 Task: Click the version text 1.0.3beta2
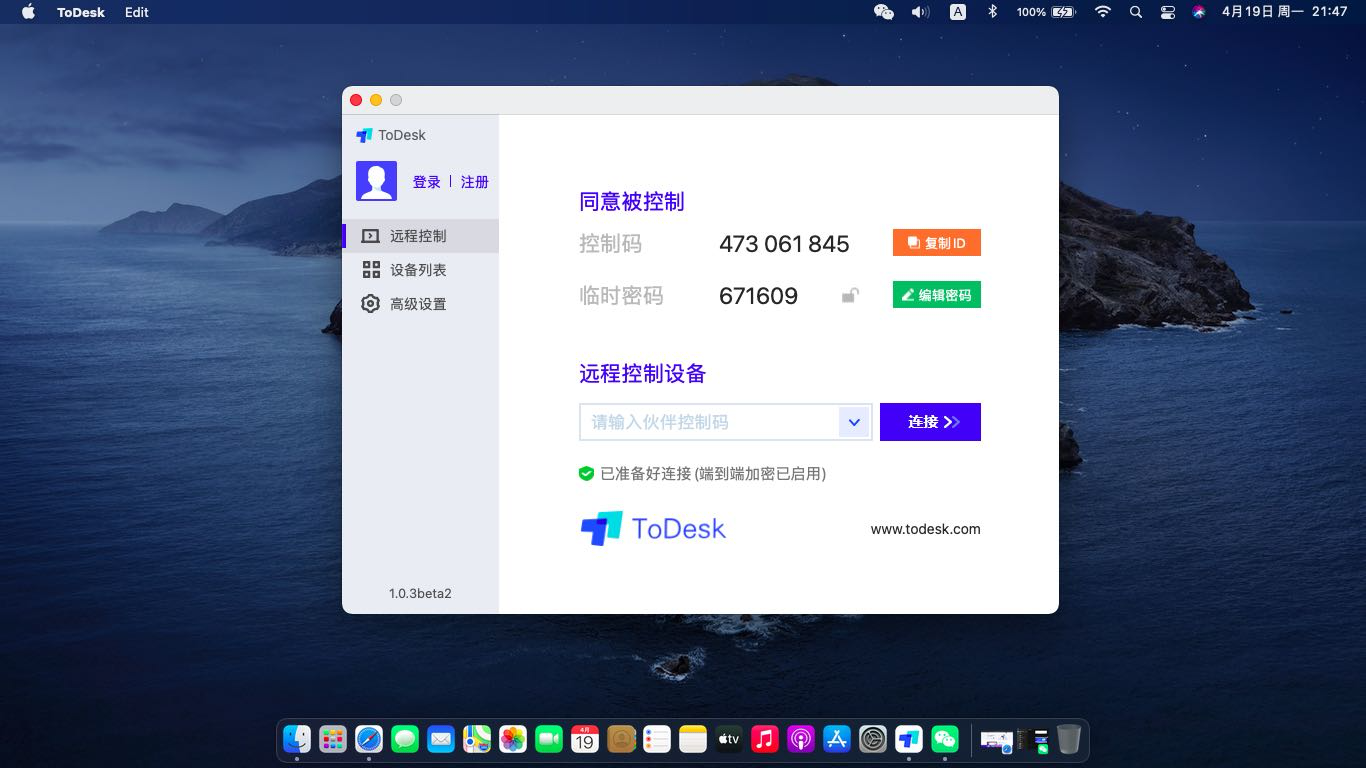click(420, 593)
